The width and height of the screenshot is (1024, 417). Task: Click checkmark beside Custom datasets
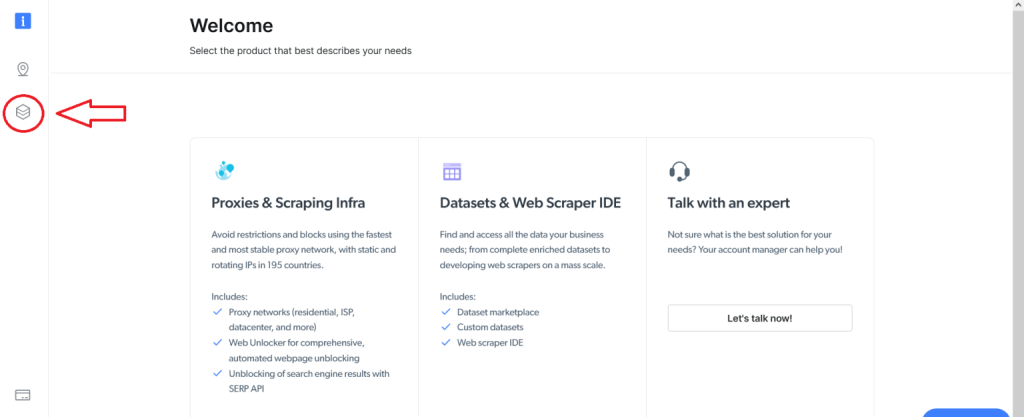[446, 327]
